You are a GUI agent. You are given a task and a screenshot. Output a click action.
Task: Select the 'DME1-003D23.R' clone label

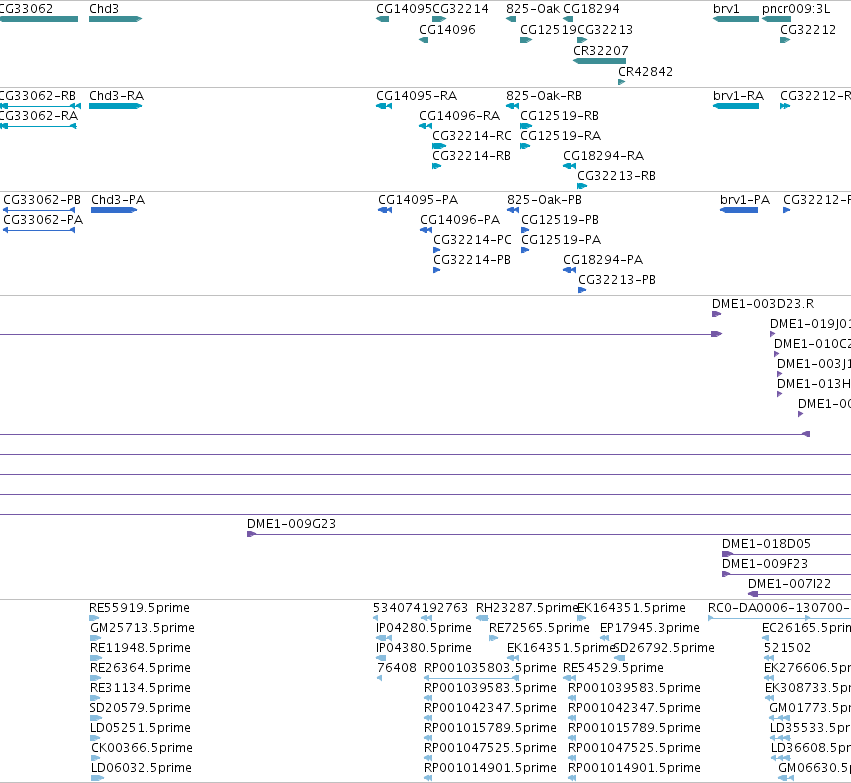763,304
